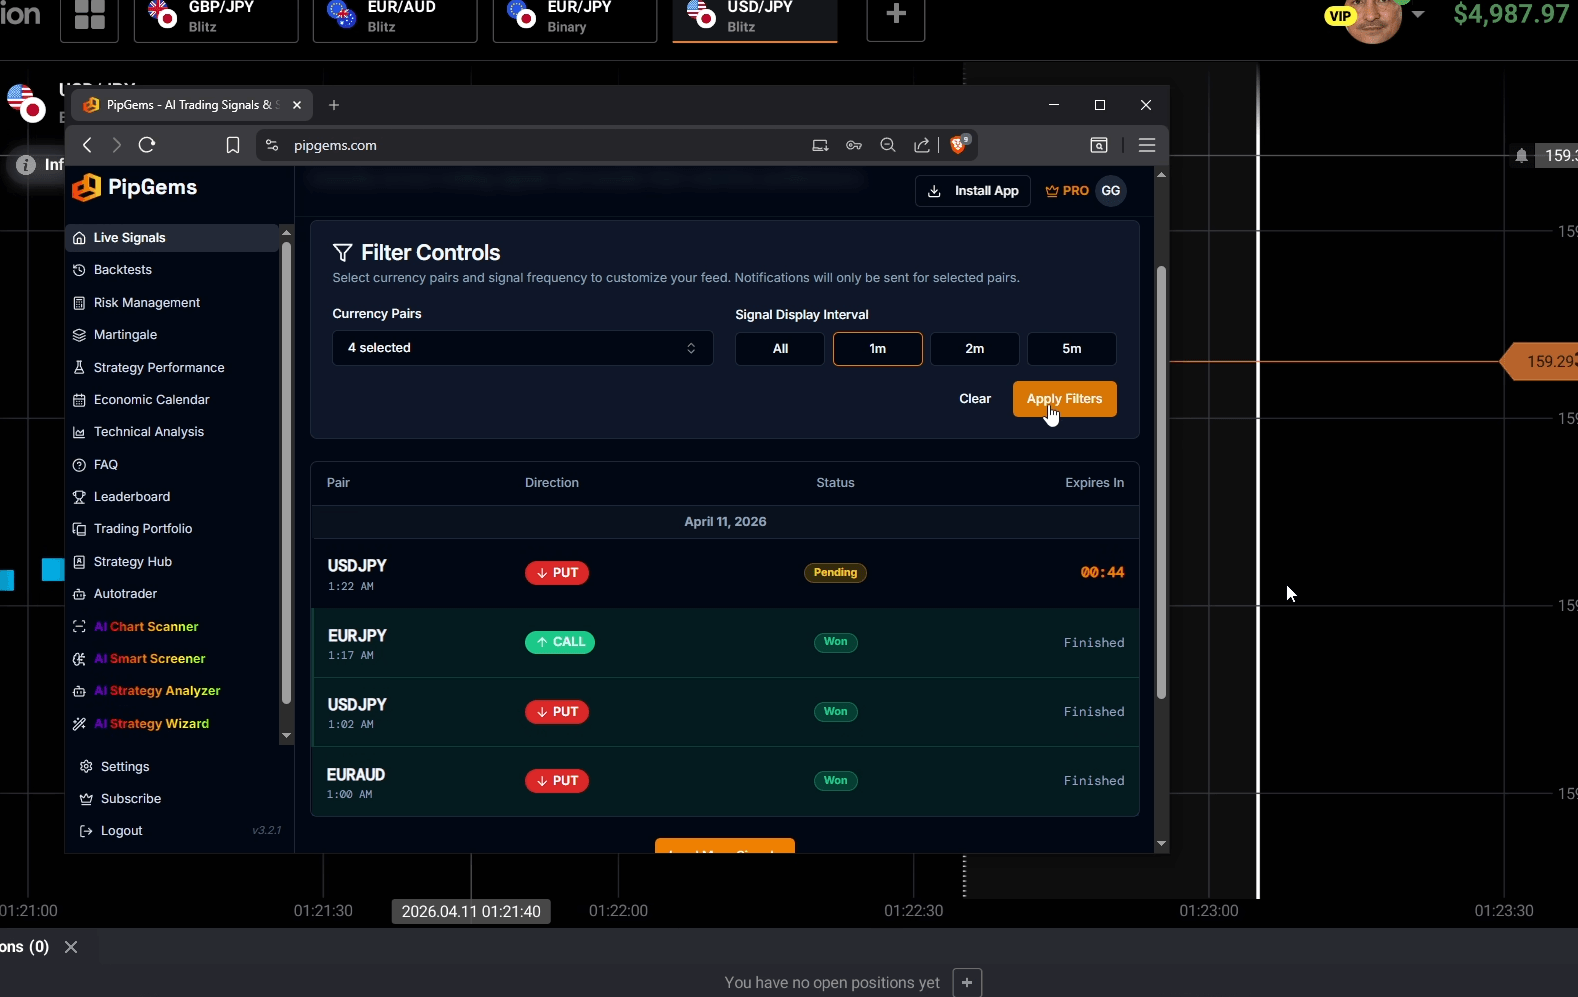Screen dimensions: 1578x997
Task: Reload the pipgems.com page
Action: [147, 145]
